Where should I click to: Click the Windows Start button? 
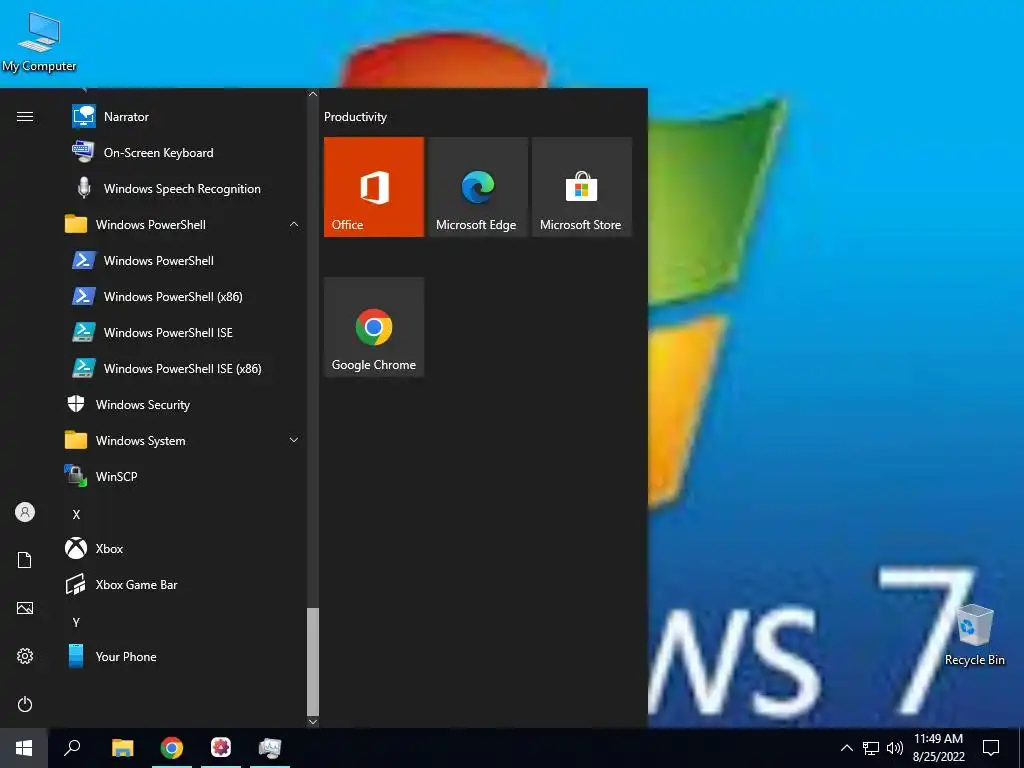click(24, 748)
